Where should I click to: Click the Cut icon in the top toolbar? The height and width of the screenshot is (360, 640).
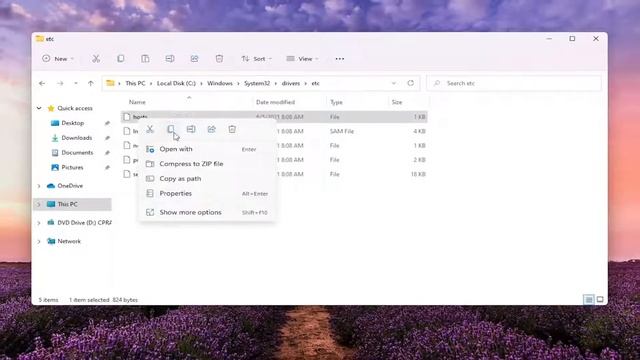coord(96,59)
